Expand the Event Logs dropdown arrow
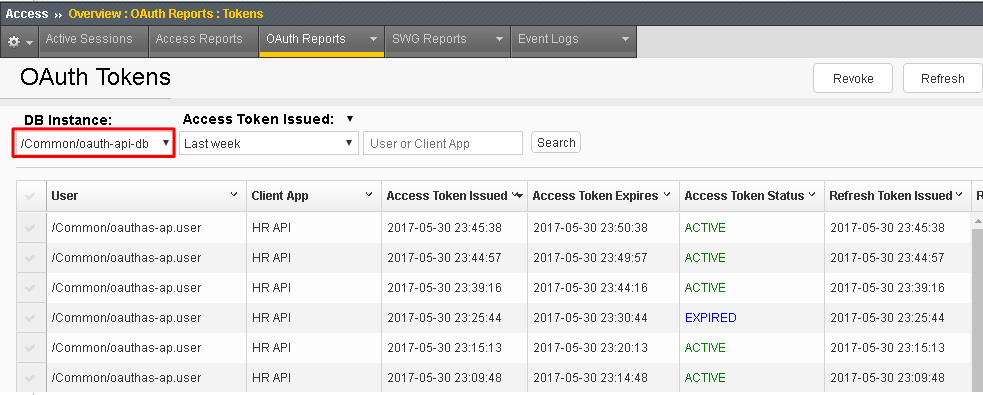The height and width of the screenshot is (395, 983). [x=625, y=39]
